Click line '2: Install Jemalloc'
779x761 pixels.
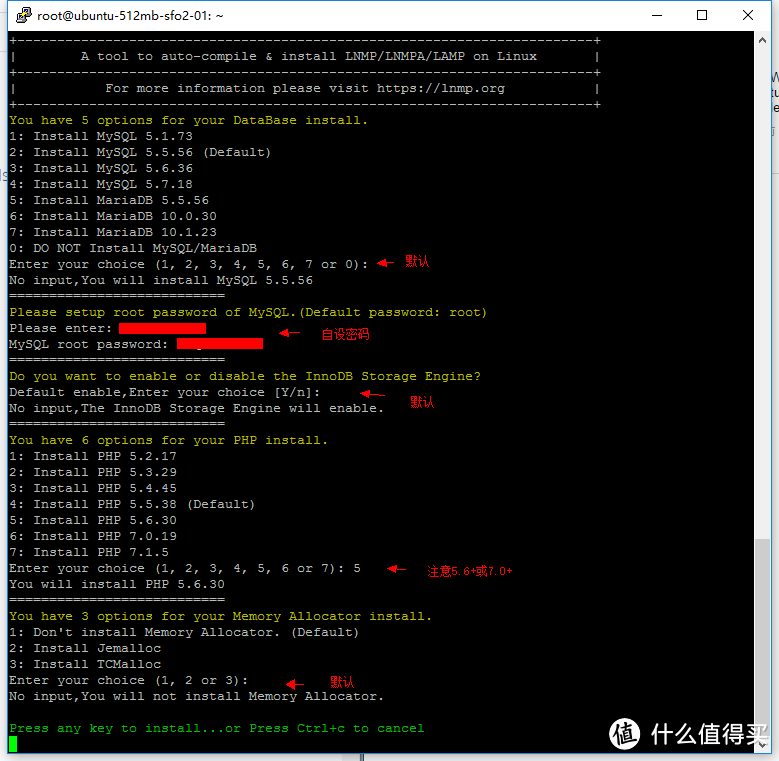tap(85, 648)
